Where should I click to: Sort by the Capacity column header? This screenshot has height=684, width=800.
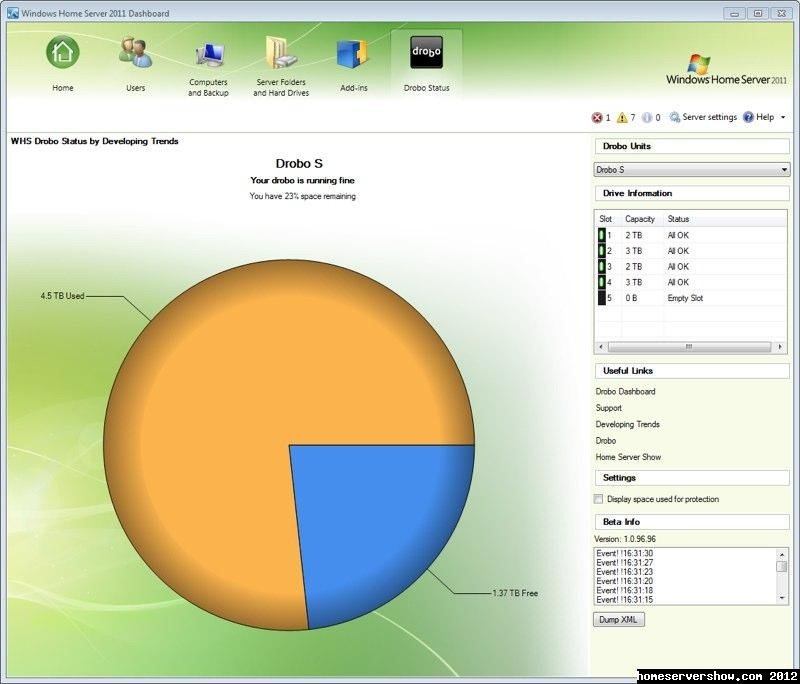click(x=642, y=219)
